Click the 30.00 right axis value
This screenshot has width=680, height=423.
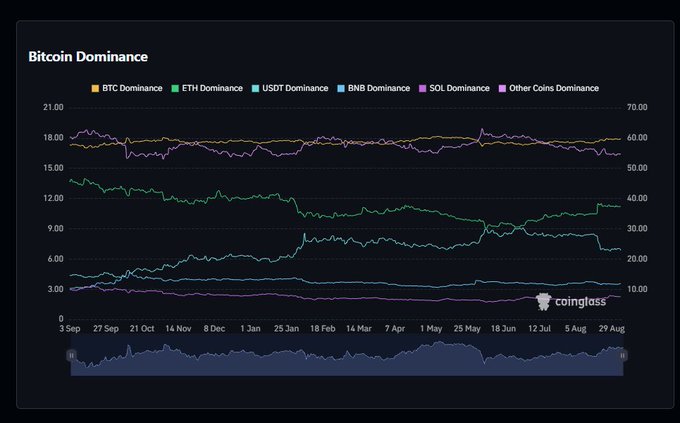637,228
